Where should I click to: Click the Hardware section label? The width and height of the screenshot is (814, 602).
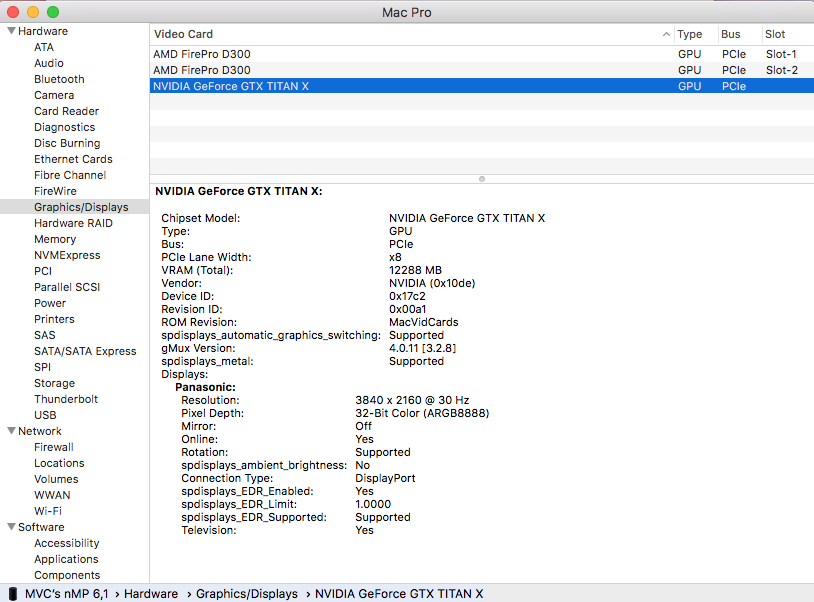click(x=43, y=31)
